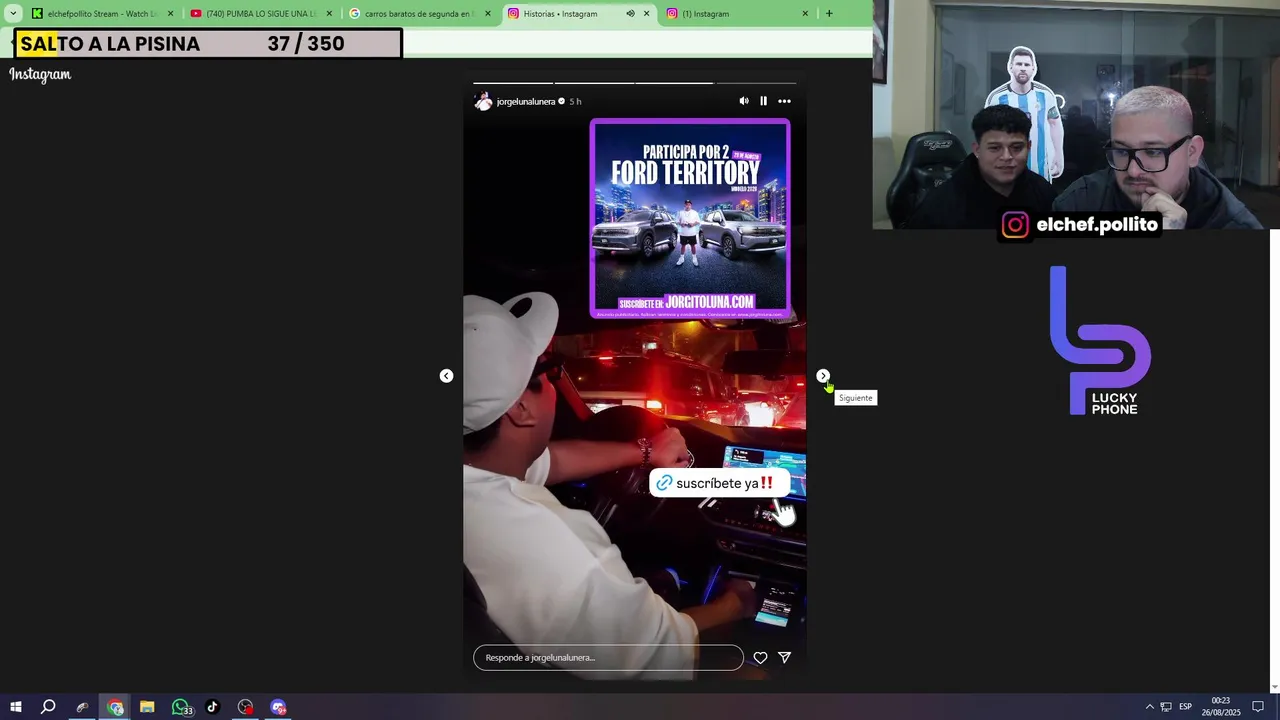Open the Windows notification center icon

1258,707
